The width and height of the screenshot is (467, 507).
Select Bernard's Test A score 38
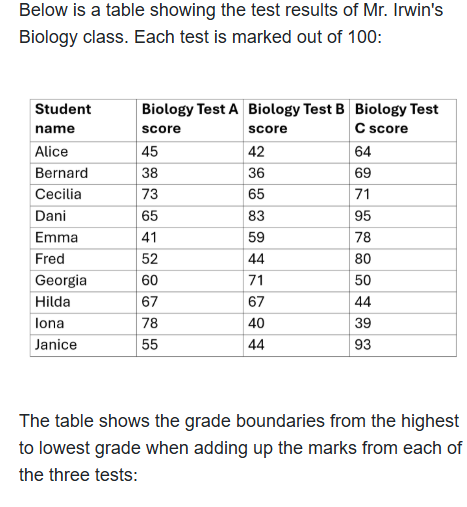[x=190, y=174]
